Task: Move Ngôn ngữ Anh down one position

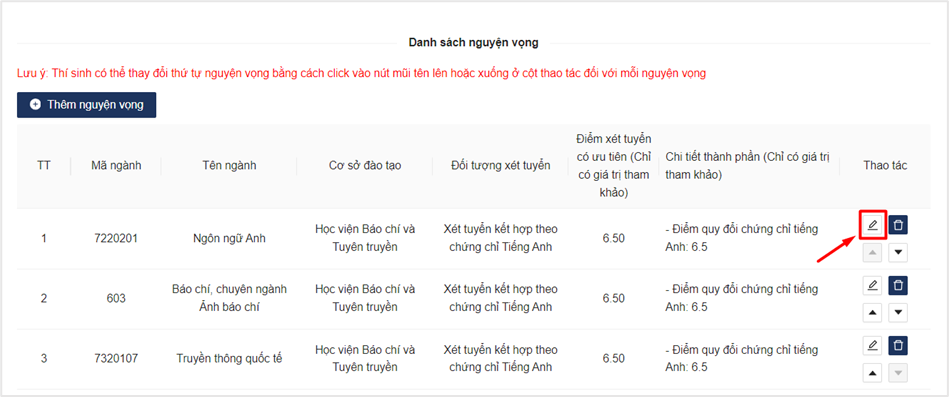Action: coord(898,252)
